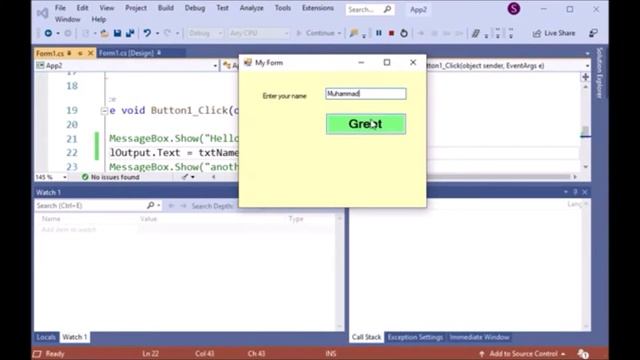Open the File menu
Image resolution: width=640 pixels, height=360 pixels.
(x=60, y=8)
